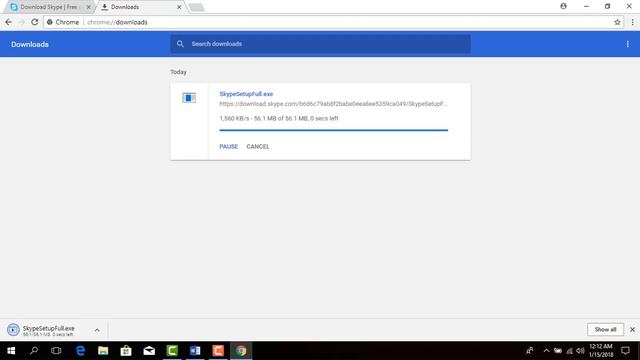Screen dimensions: 640x360
Task: Show hidden system tray icons
Action: click(x=546, y=351)
